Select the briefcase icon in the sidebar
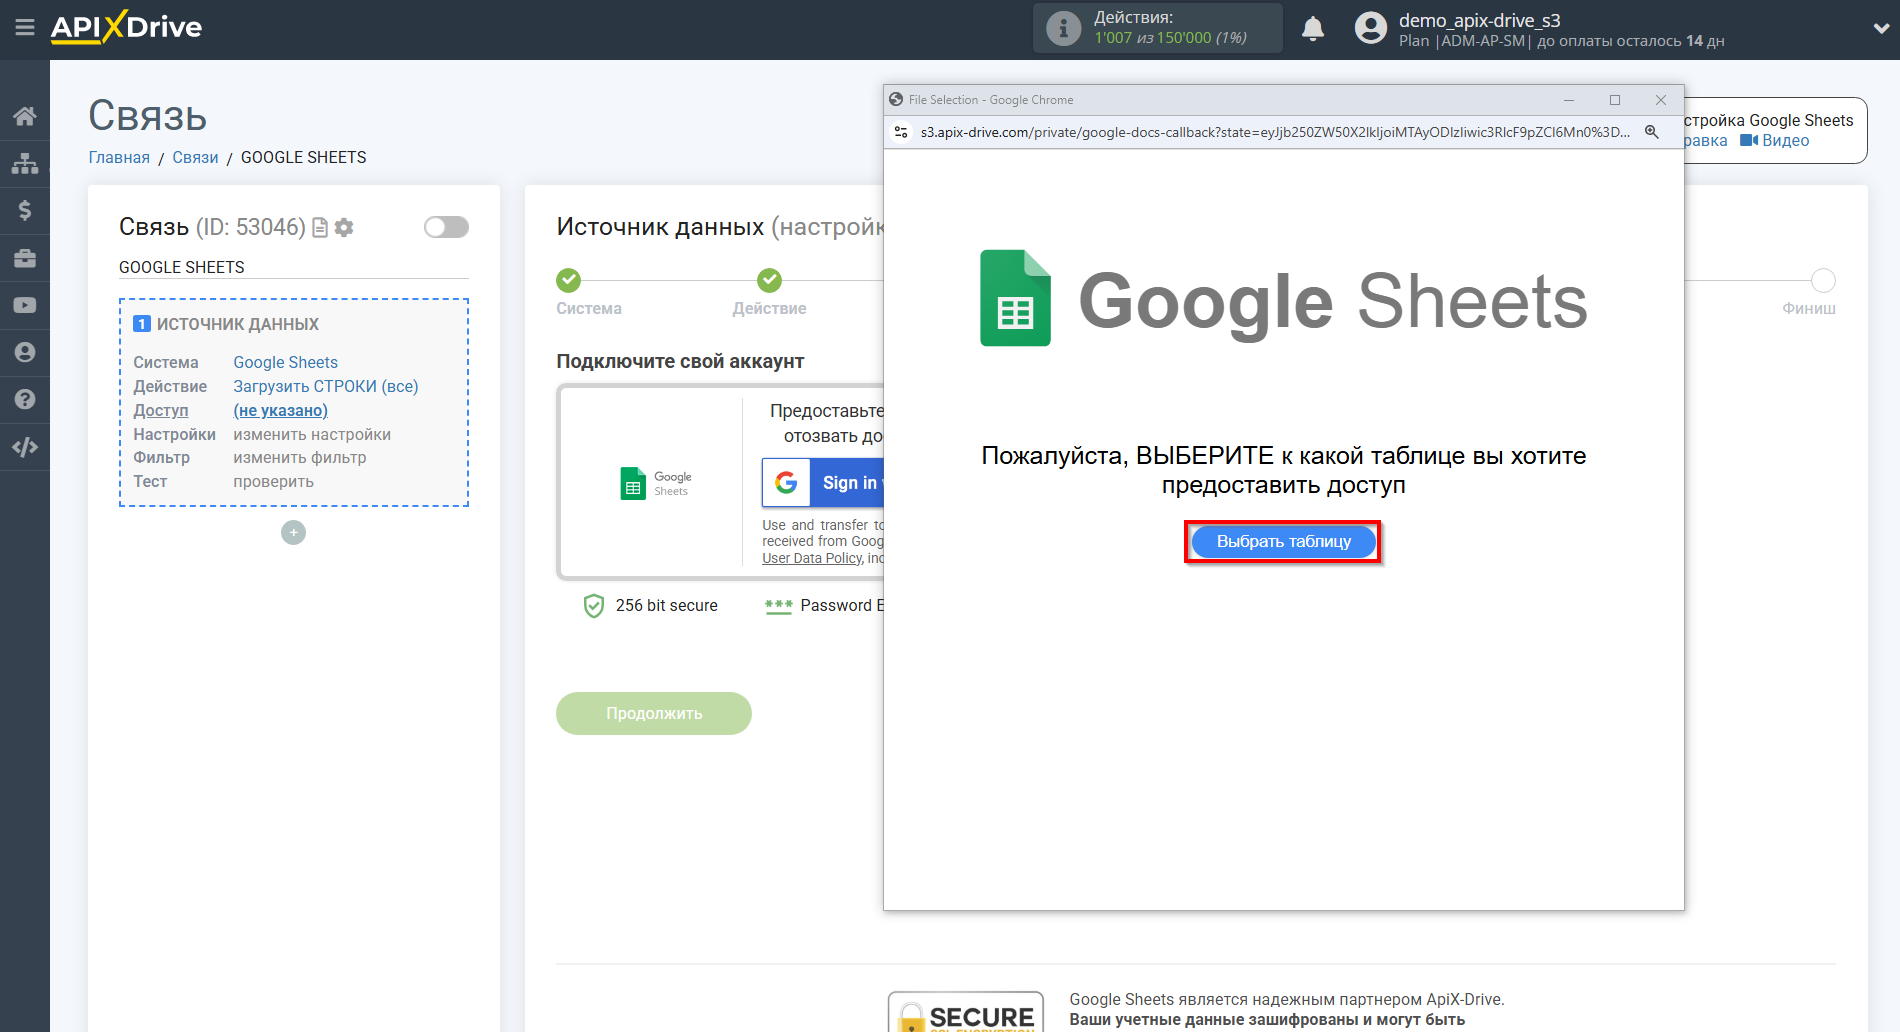 pos(25,257)
